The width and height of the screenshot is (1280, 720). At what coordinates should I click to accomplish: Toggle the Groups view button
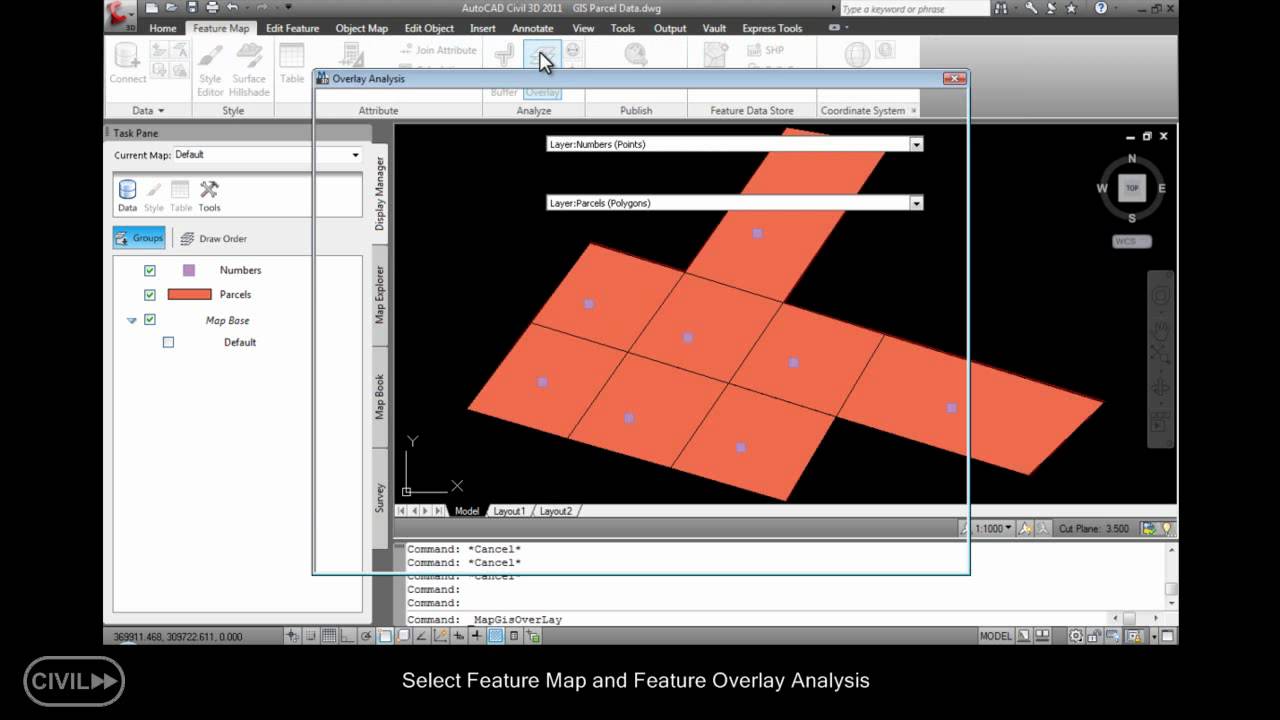(x=139, y=238)
